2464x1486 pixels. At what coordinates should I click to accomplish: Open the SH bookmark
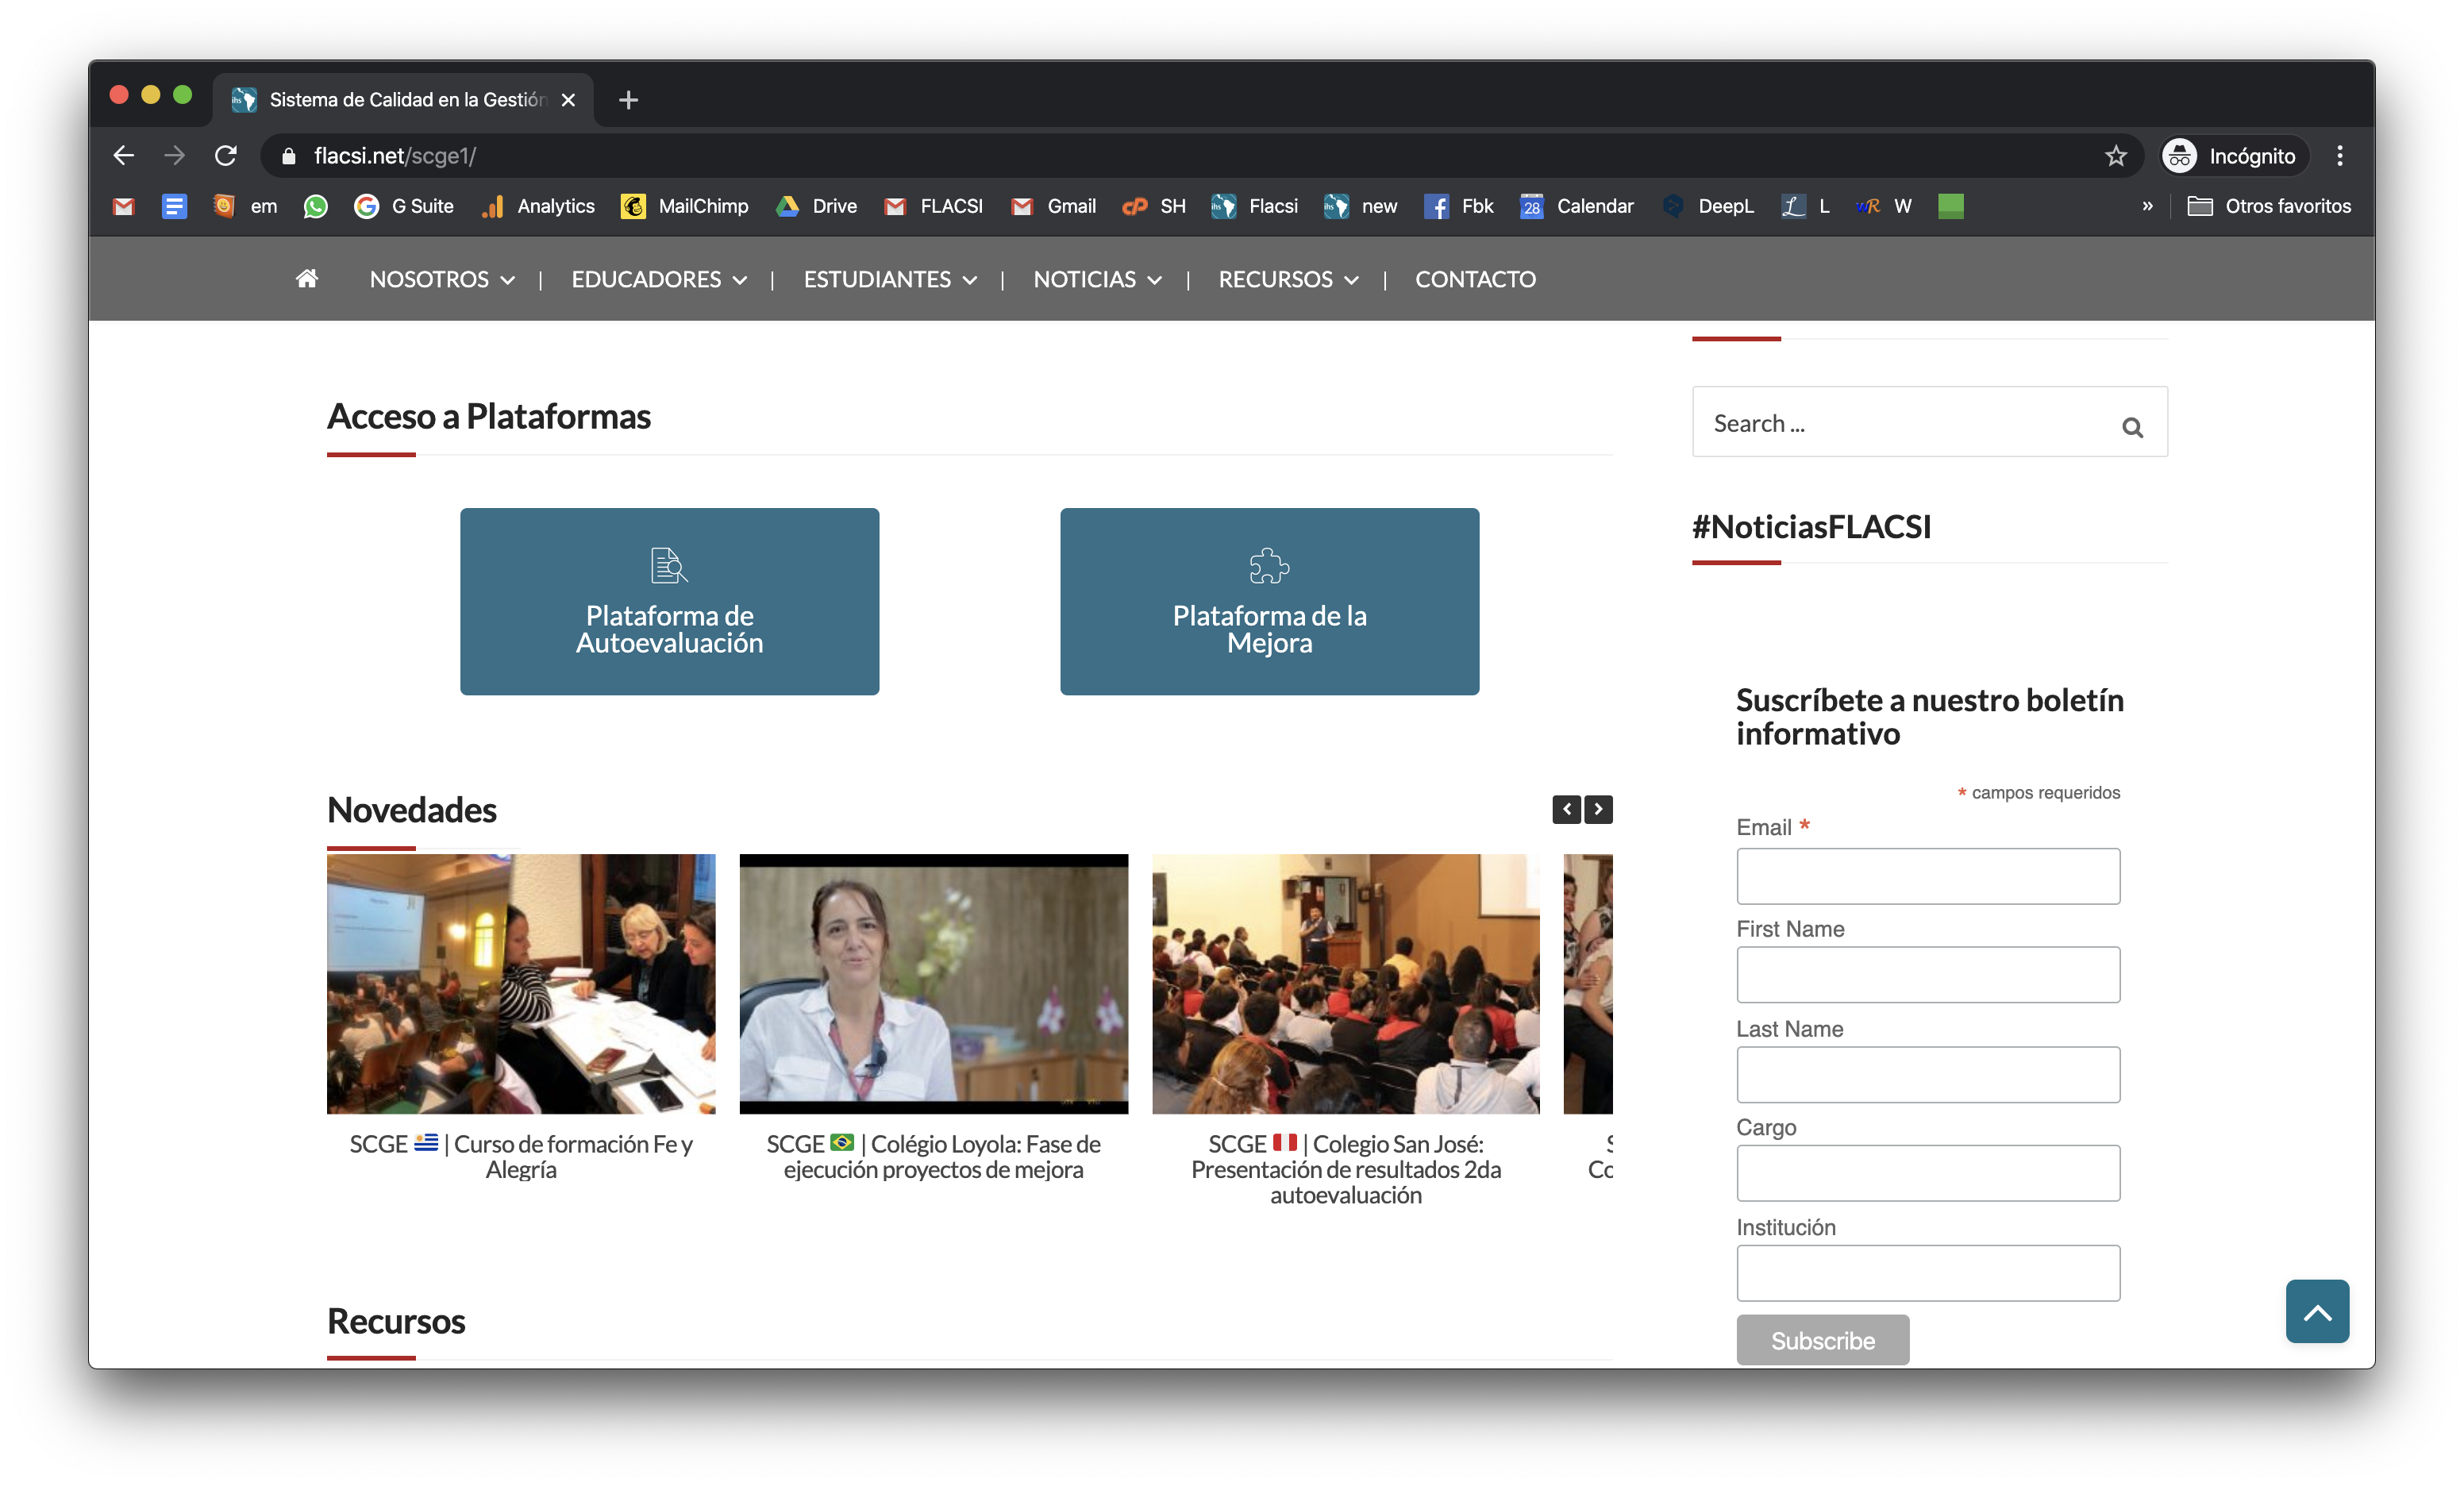(x=1154, y=206)
